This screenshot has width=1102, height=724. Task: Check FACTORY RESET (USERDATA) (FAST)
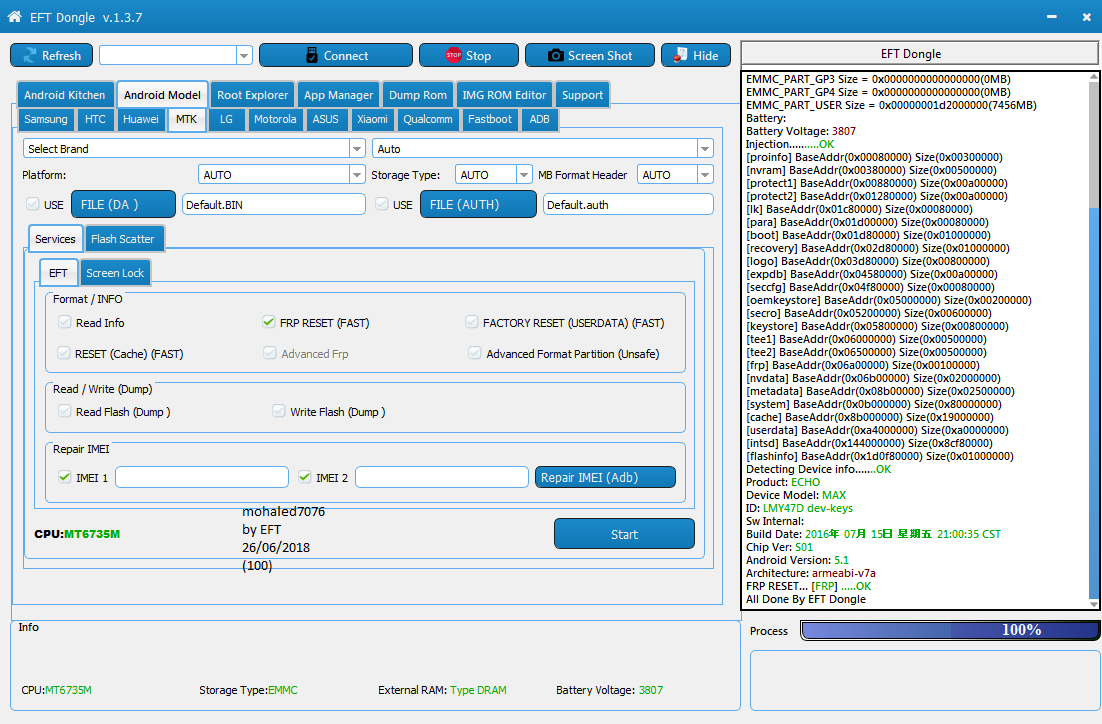471,322
